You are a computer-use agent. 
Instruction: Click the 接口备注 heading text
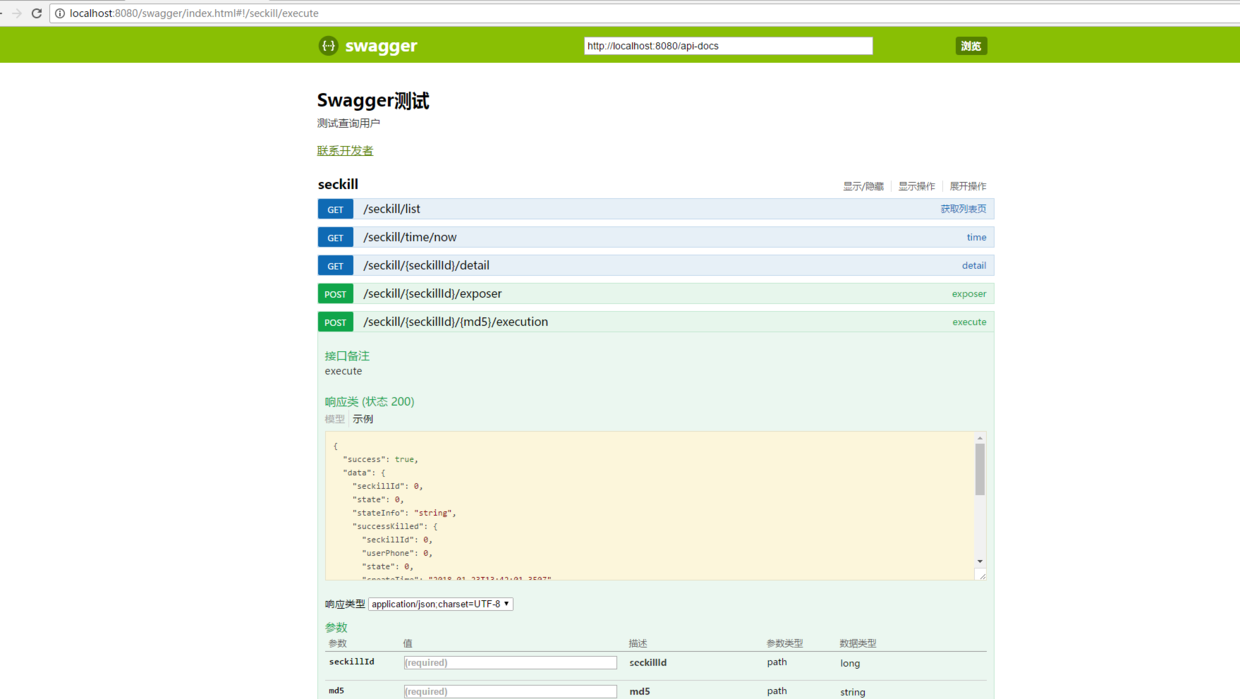pyautogui.click(x=347, y=356)
